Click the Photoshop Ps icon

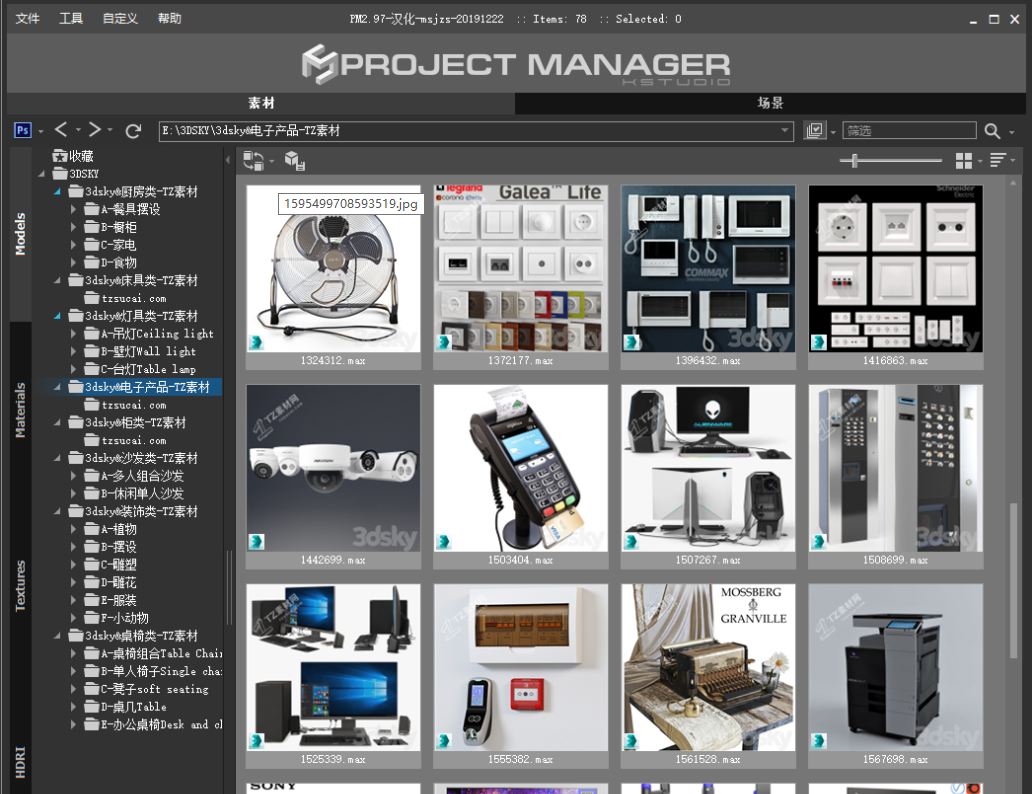click(x=22, y=130)
